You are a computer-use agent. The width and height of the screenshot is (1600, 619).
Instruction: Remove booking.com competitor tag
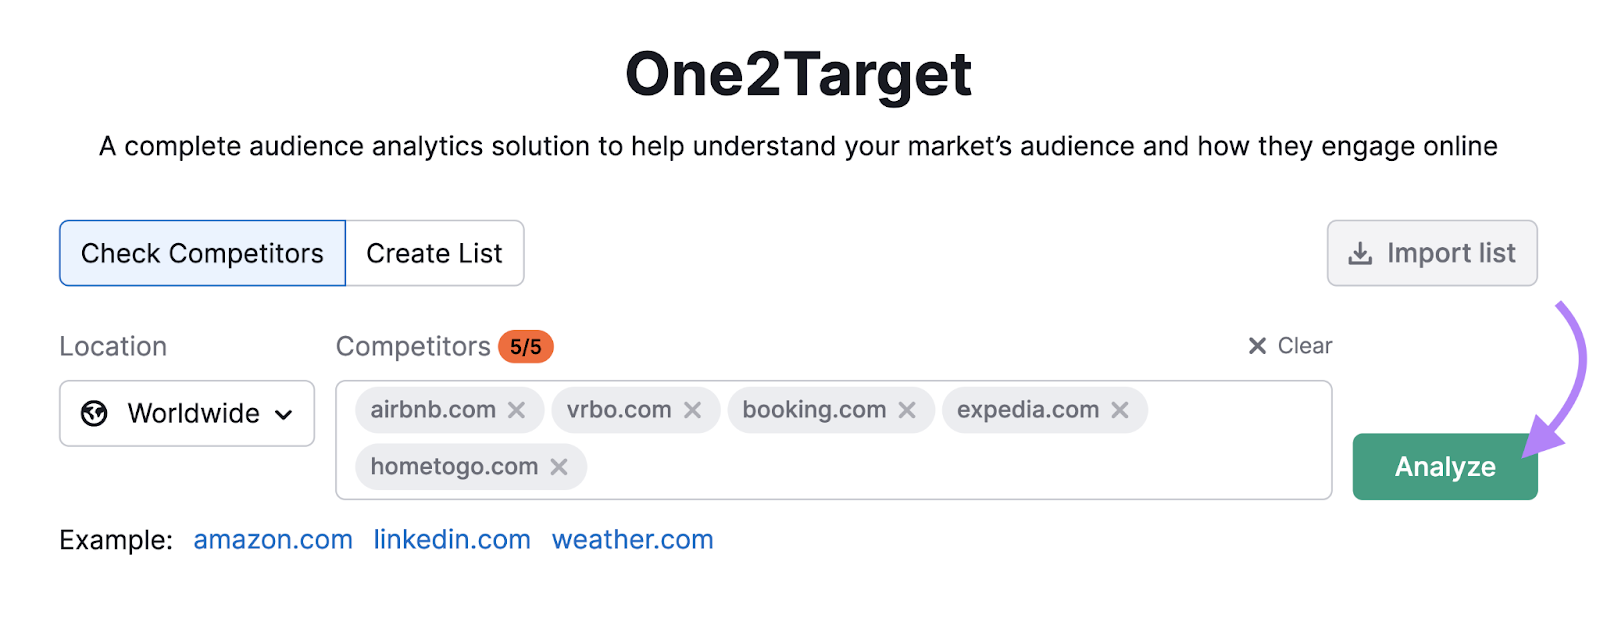908,409
